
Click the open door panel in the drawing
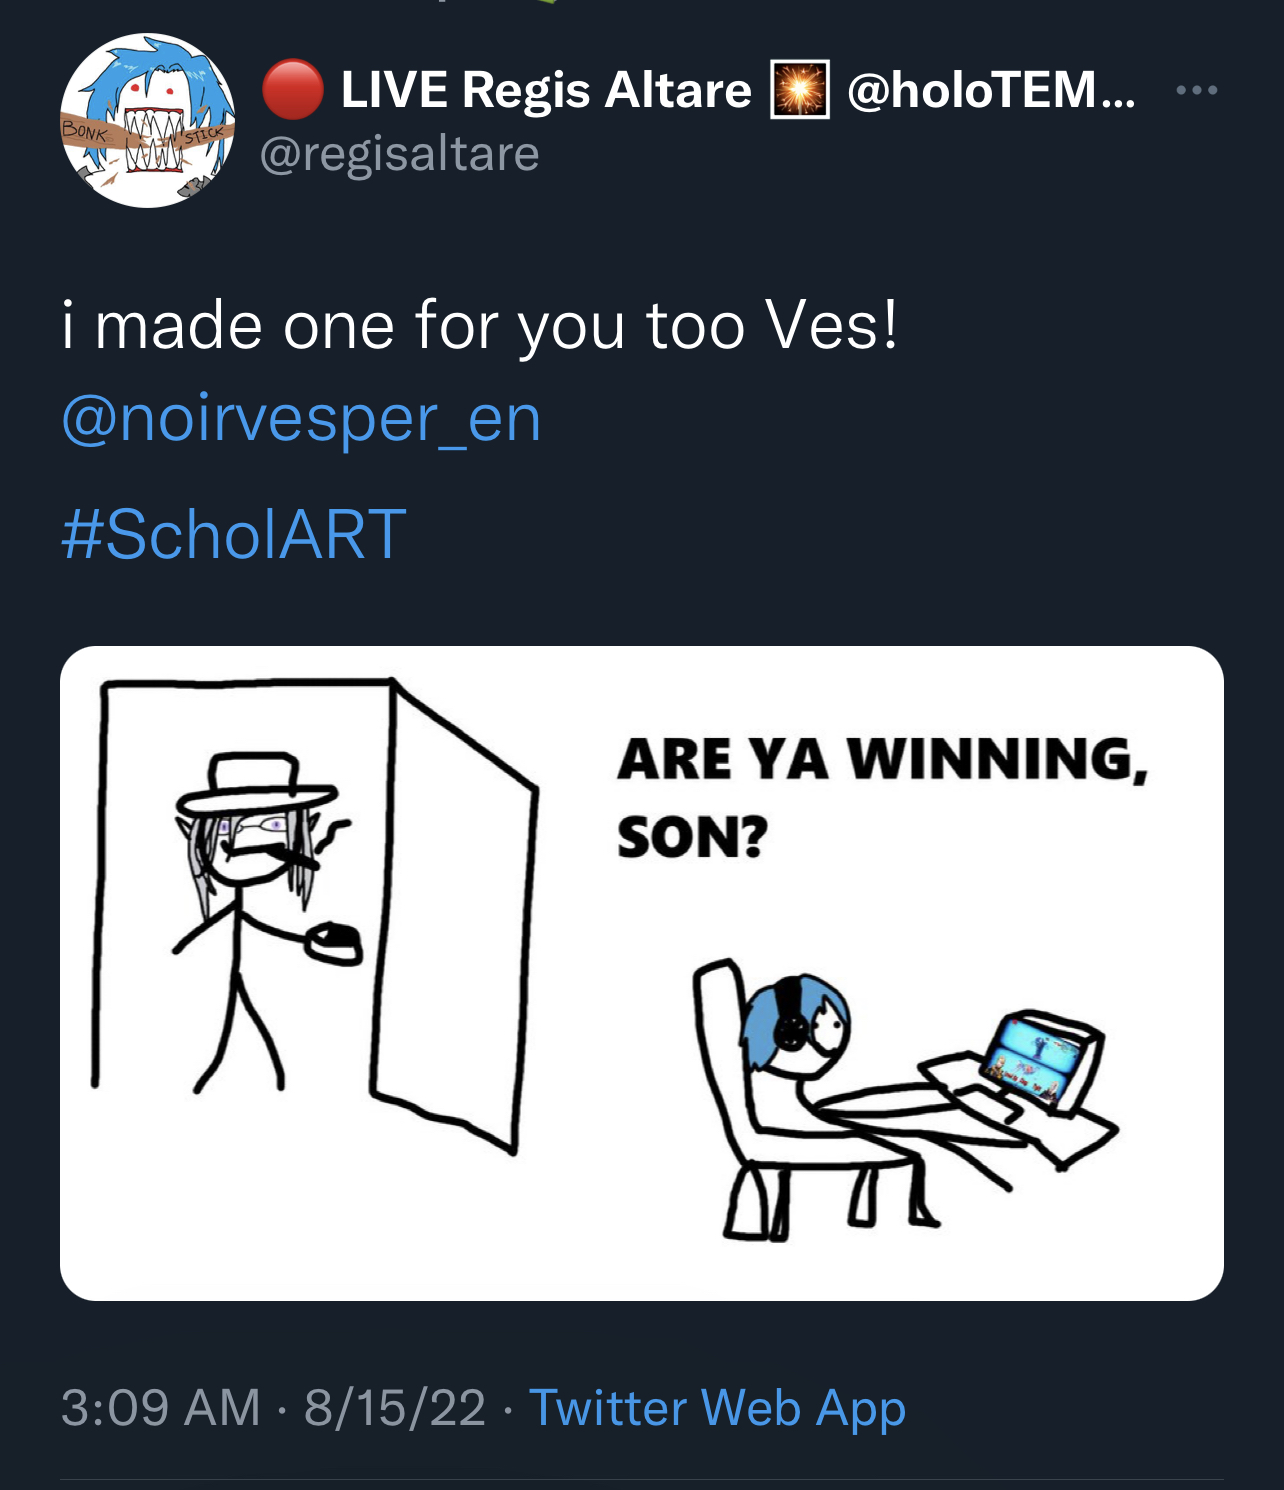coord(455,910)
